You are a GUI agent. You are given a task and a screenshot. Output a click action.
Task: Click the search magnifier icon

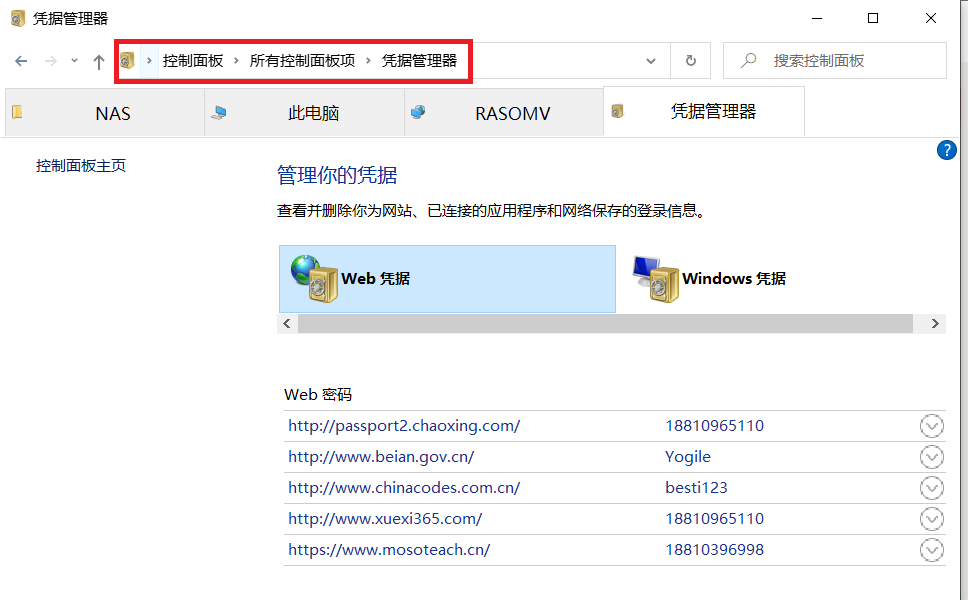point(748,60)
